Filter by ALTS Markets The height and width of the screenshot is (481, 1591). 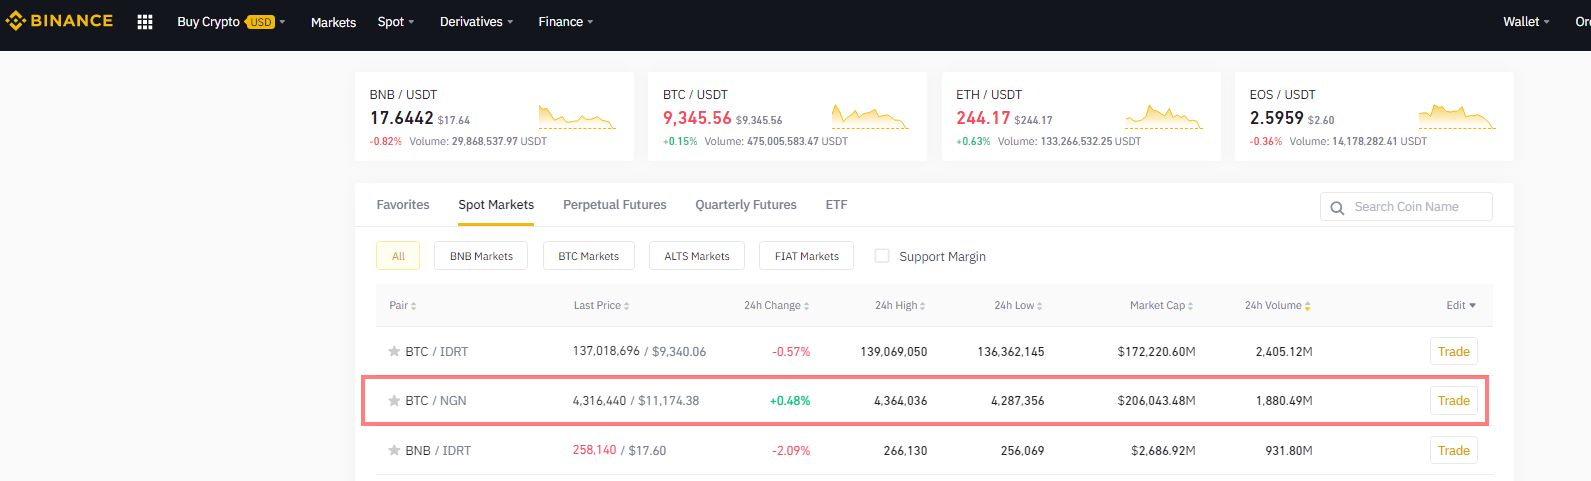tap(697, 256)
